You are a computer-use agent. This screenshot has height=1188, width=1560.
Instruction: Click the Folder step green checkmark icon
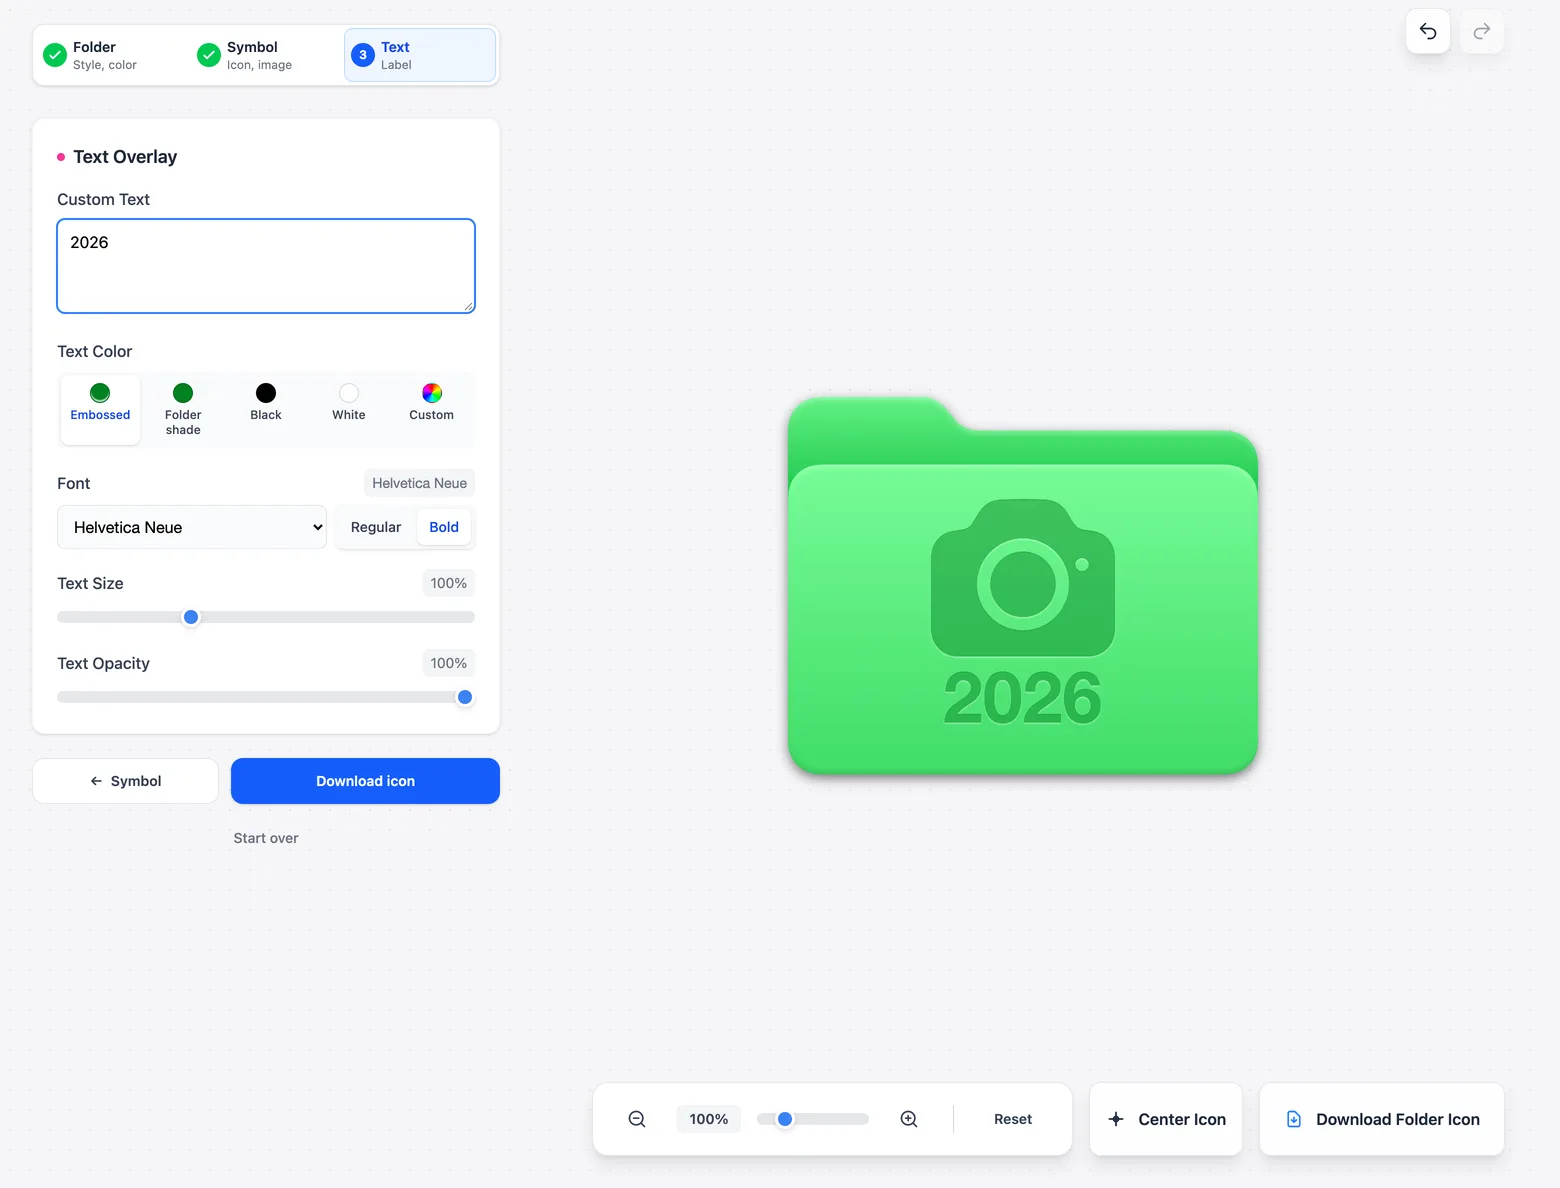tap(55, 55)
